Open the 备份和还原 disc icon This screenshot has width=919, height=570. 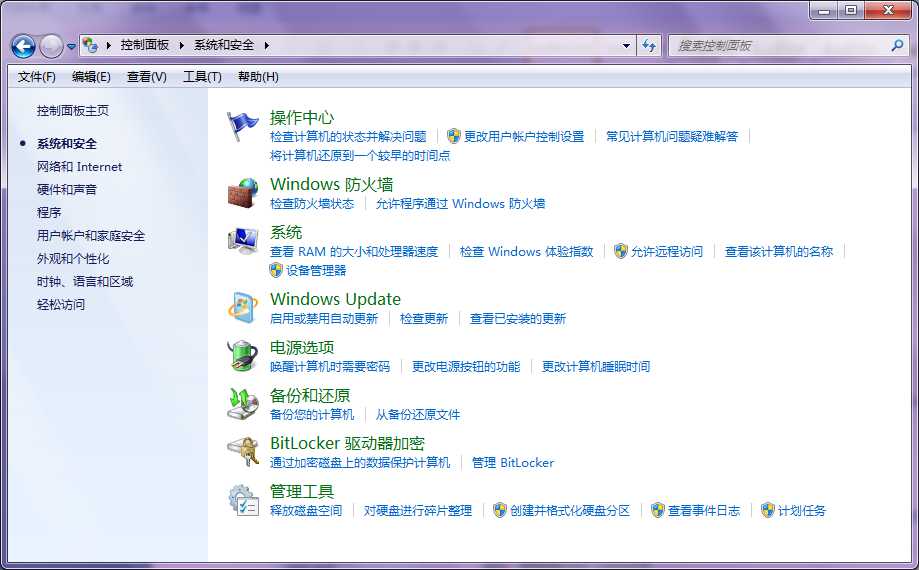pyautogui.click(x=243, y=404)
